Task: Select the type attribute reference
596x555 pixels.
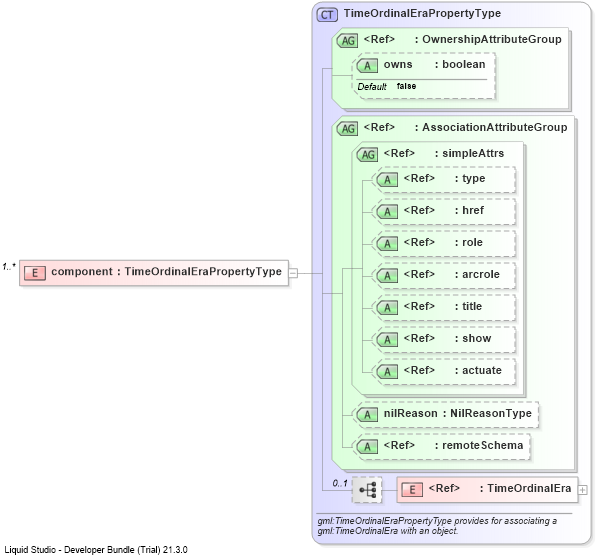Action: click(x=444, y=179)
